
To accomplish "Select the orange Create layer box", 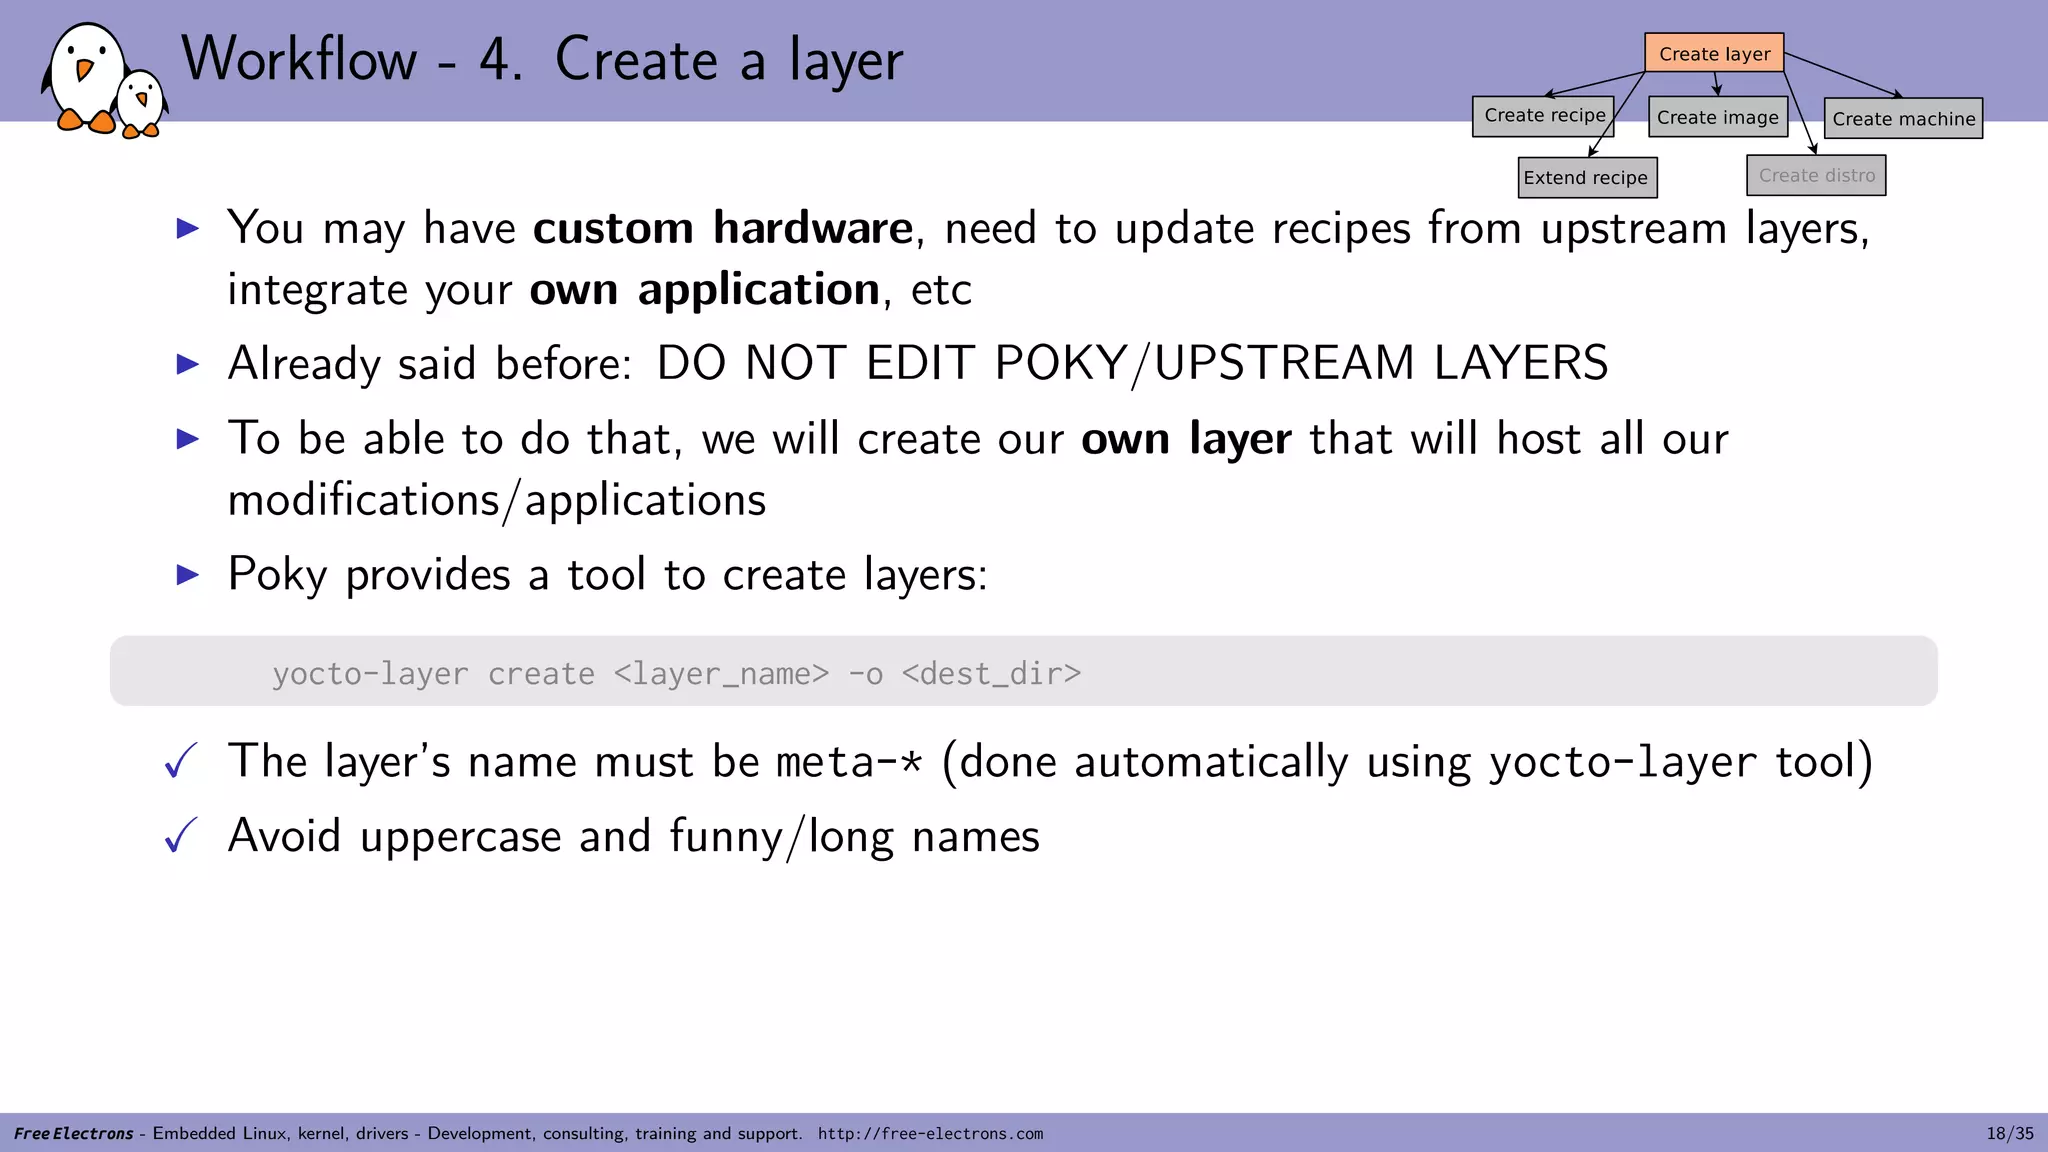I will pos(1714,53).
